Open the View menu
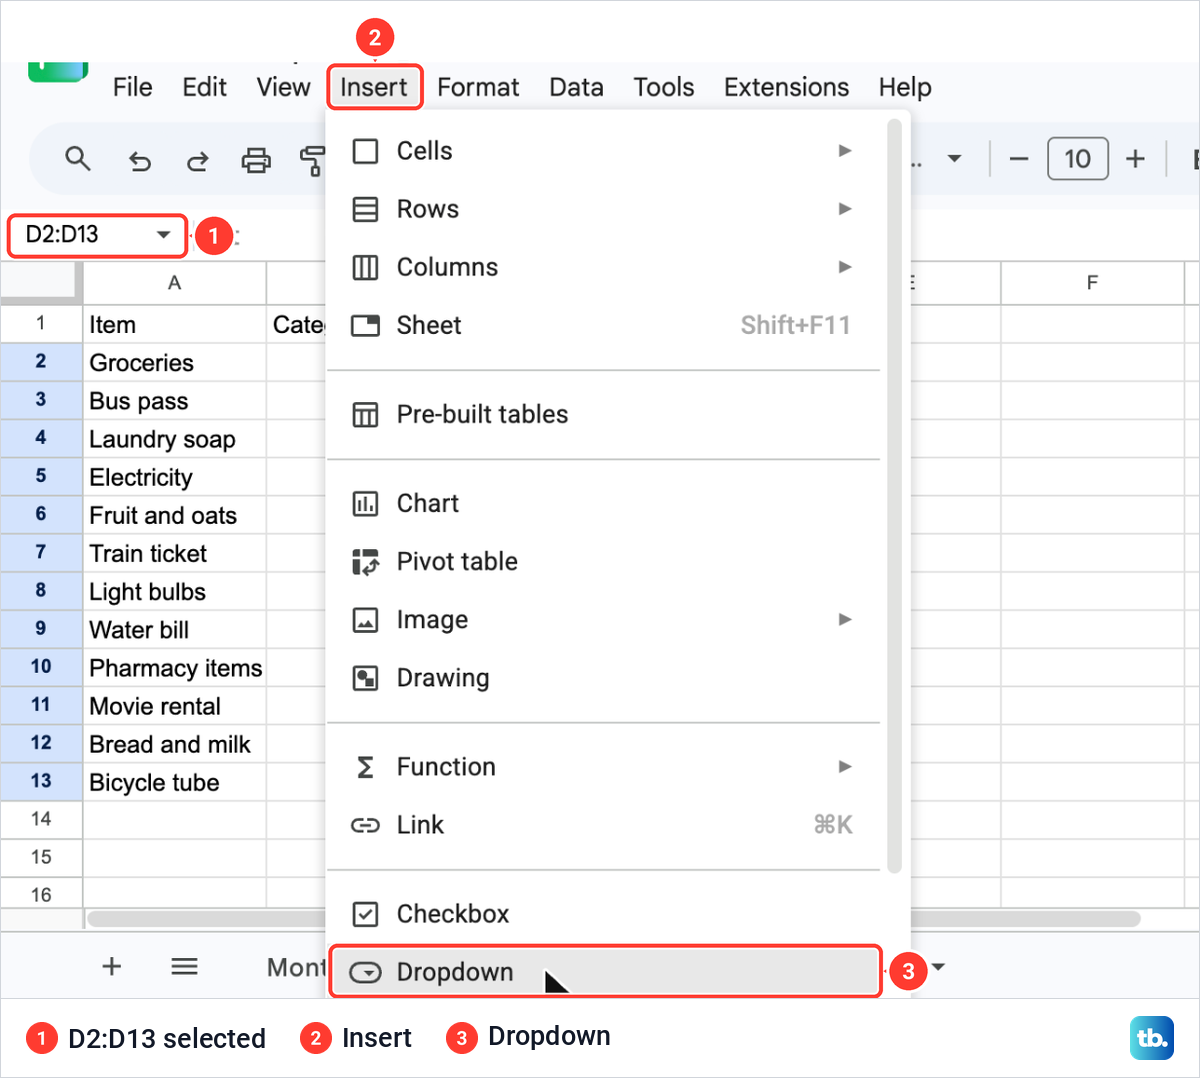1200x1078 pixels. (283, 88)
